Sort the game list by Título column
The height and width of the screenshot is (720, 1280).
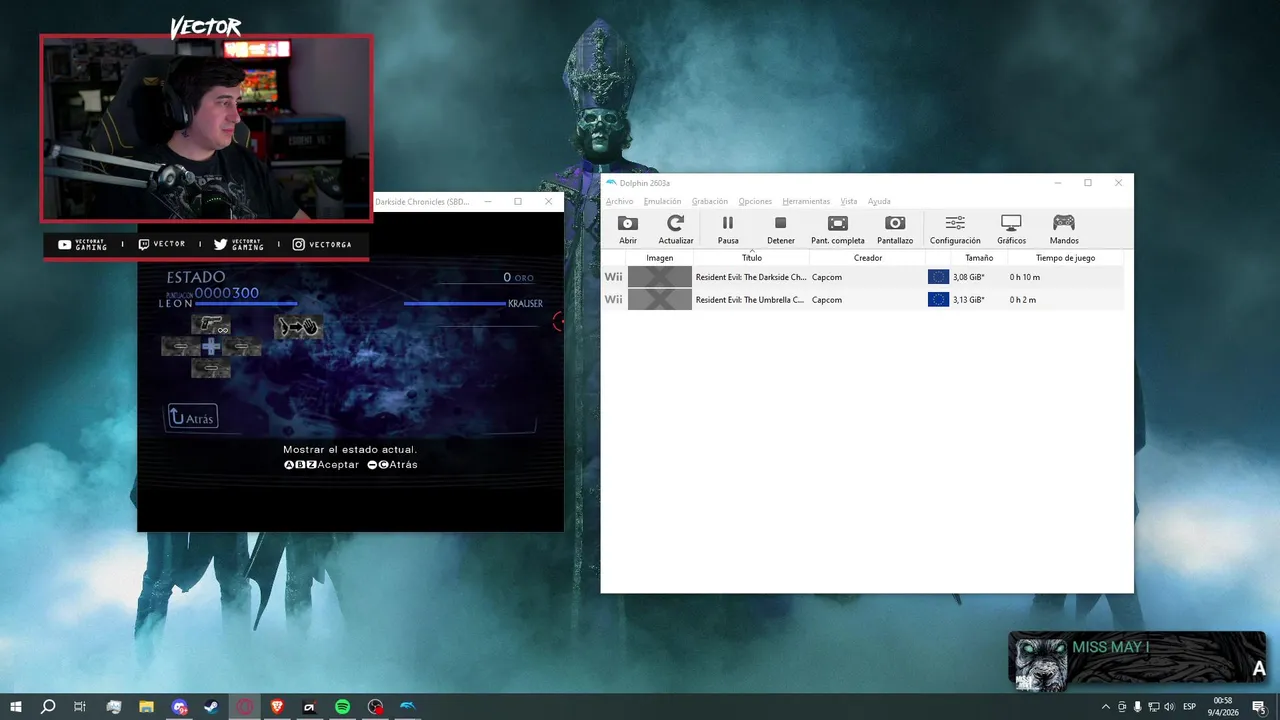751,258
